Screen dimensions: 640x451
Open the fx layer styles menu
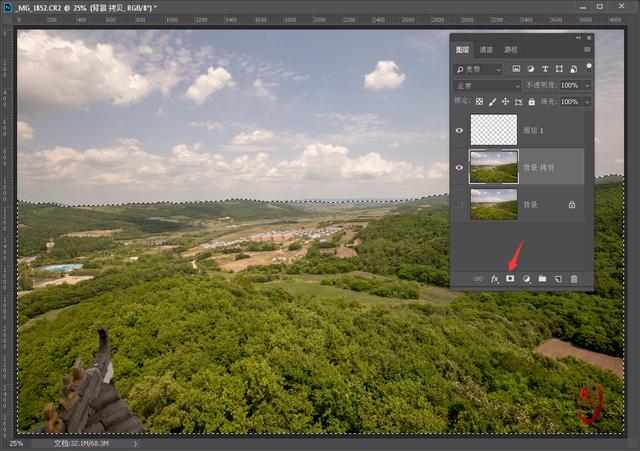tap(494, 279)
